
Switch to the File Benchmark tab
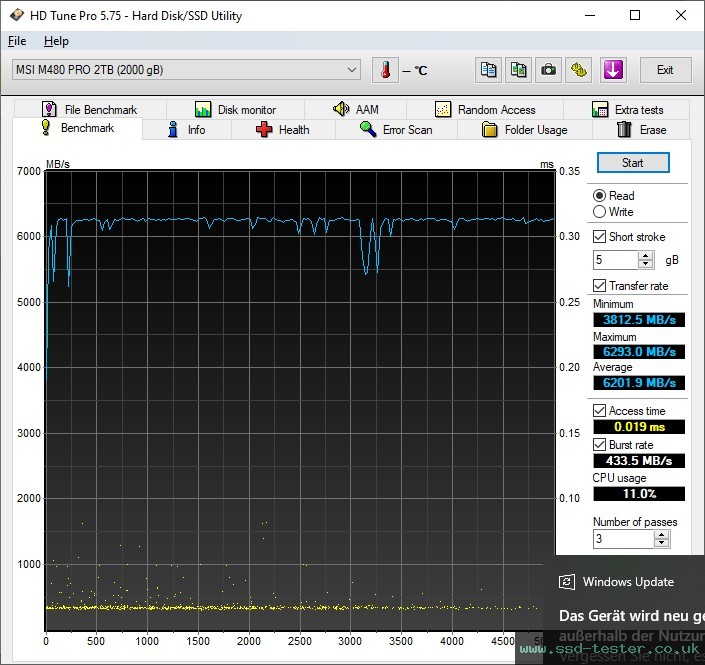pos(90,109)
